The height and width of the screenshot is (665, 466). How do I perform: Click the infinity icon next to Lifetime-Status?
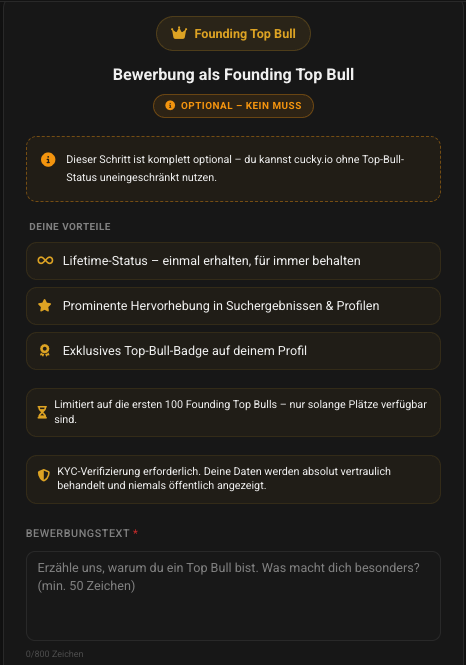point(45,260)
